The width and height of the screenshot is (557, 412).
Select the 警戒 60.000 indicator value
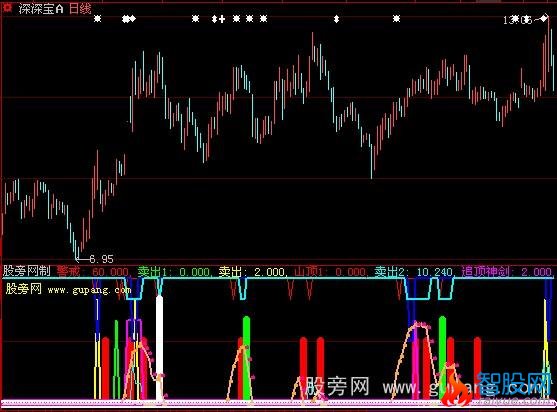click(92, 272)
